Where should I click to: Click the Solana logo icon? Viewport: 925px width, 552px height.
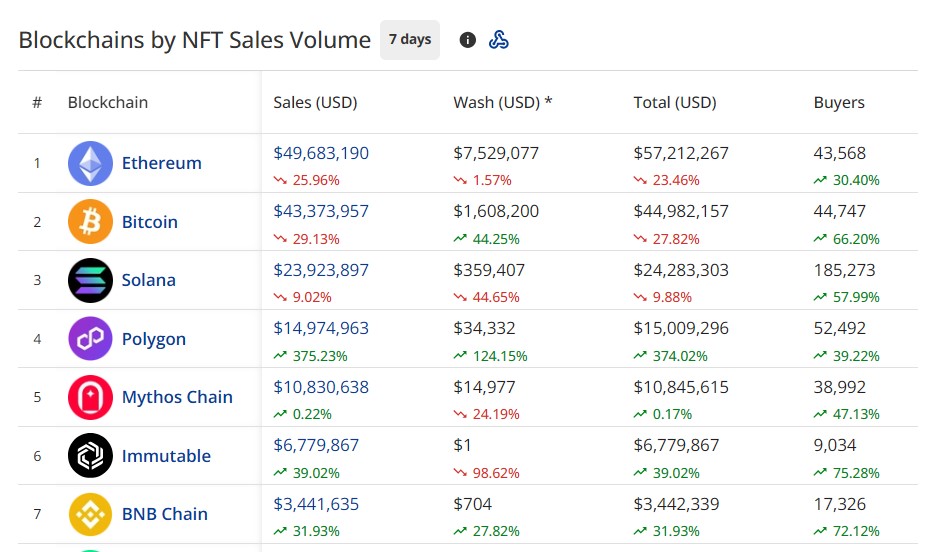[x=90, y=280]
